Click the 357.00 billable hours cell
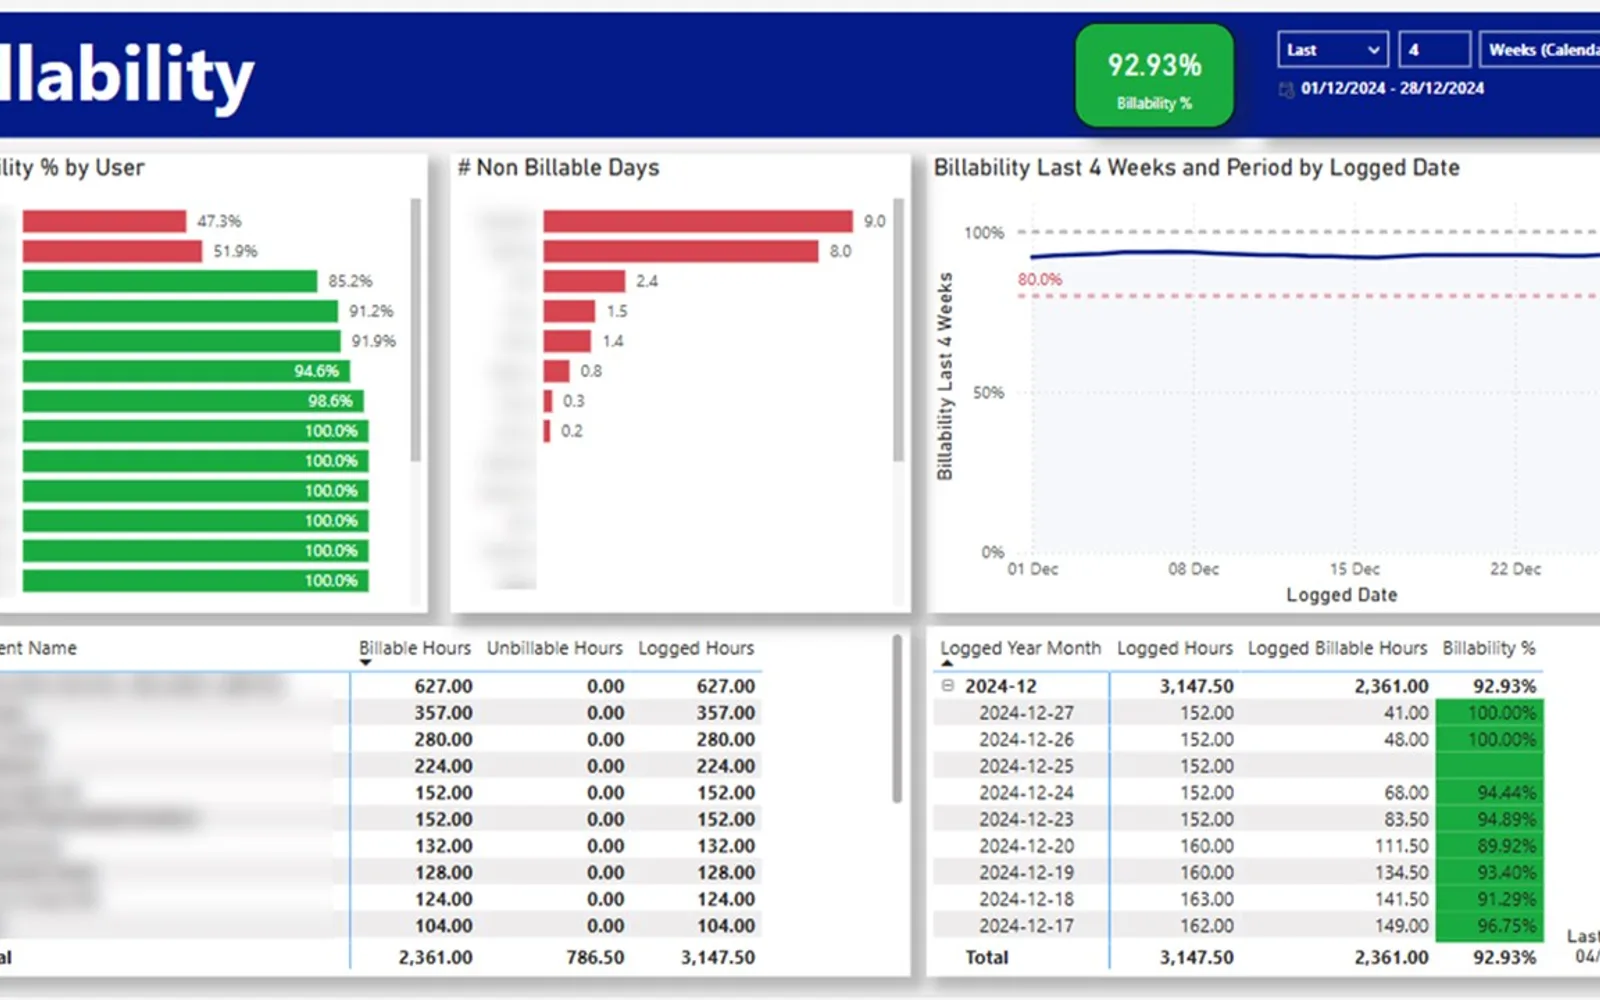 click(443, 713)
